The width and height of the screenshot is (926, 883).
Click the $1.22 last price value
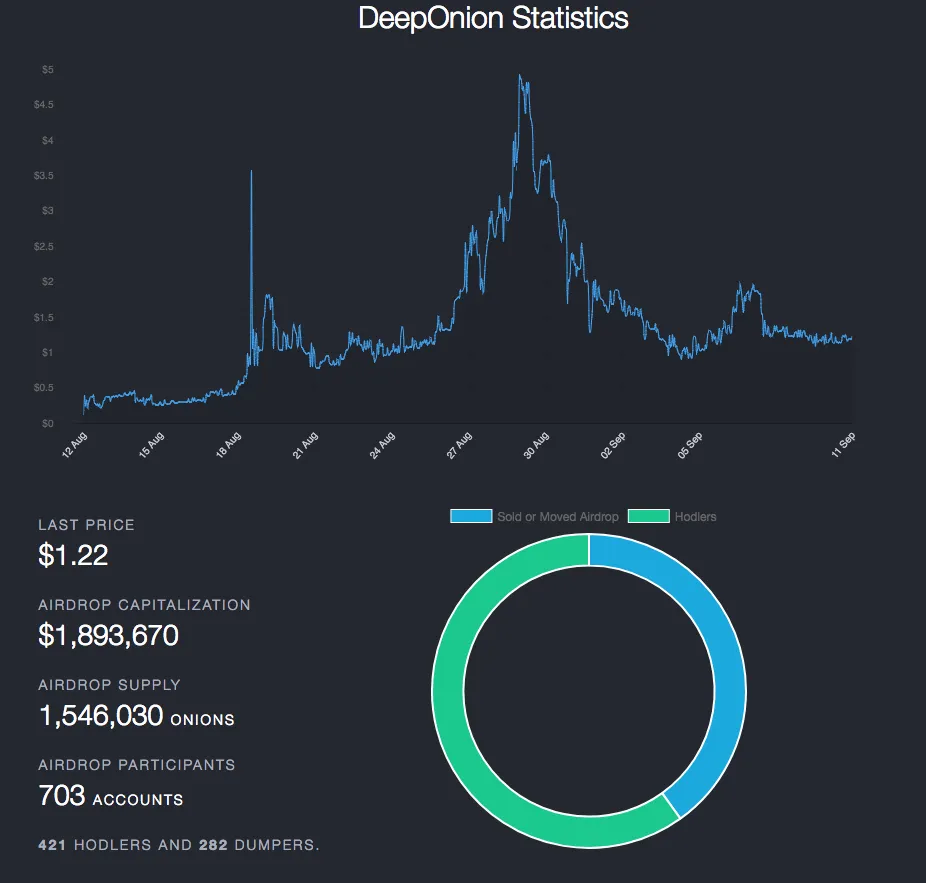click(73, 555)
